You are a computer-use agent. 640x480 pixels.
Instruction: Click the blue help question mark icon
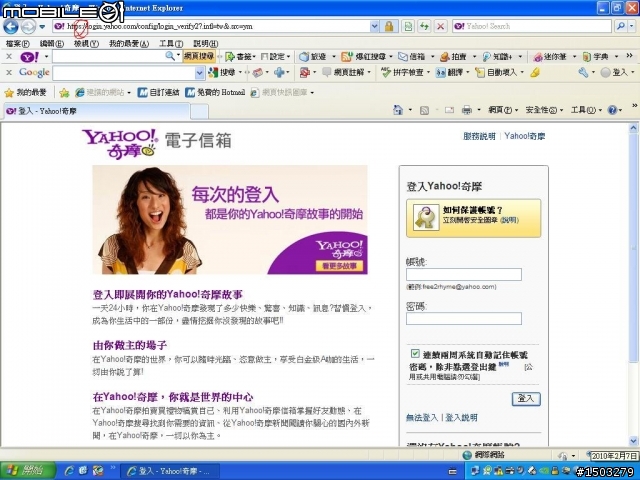pos(612,110)
